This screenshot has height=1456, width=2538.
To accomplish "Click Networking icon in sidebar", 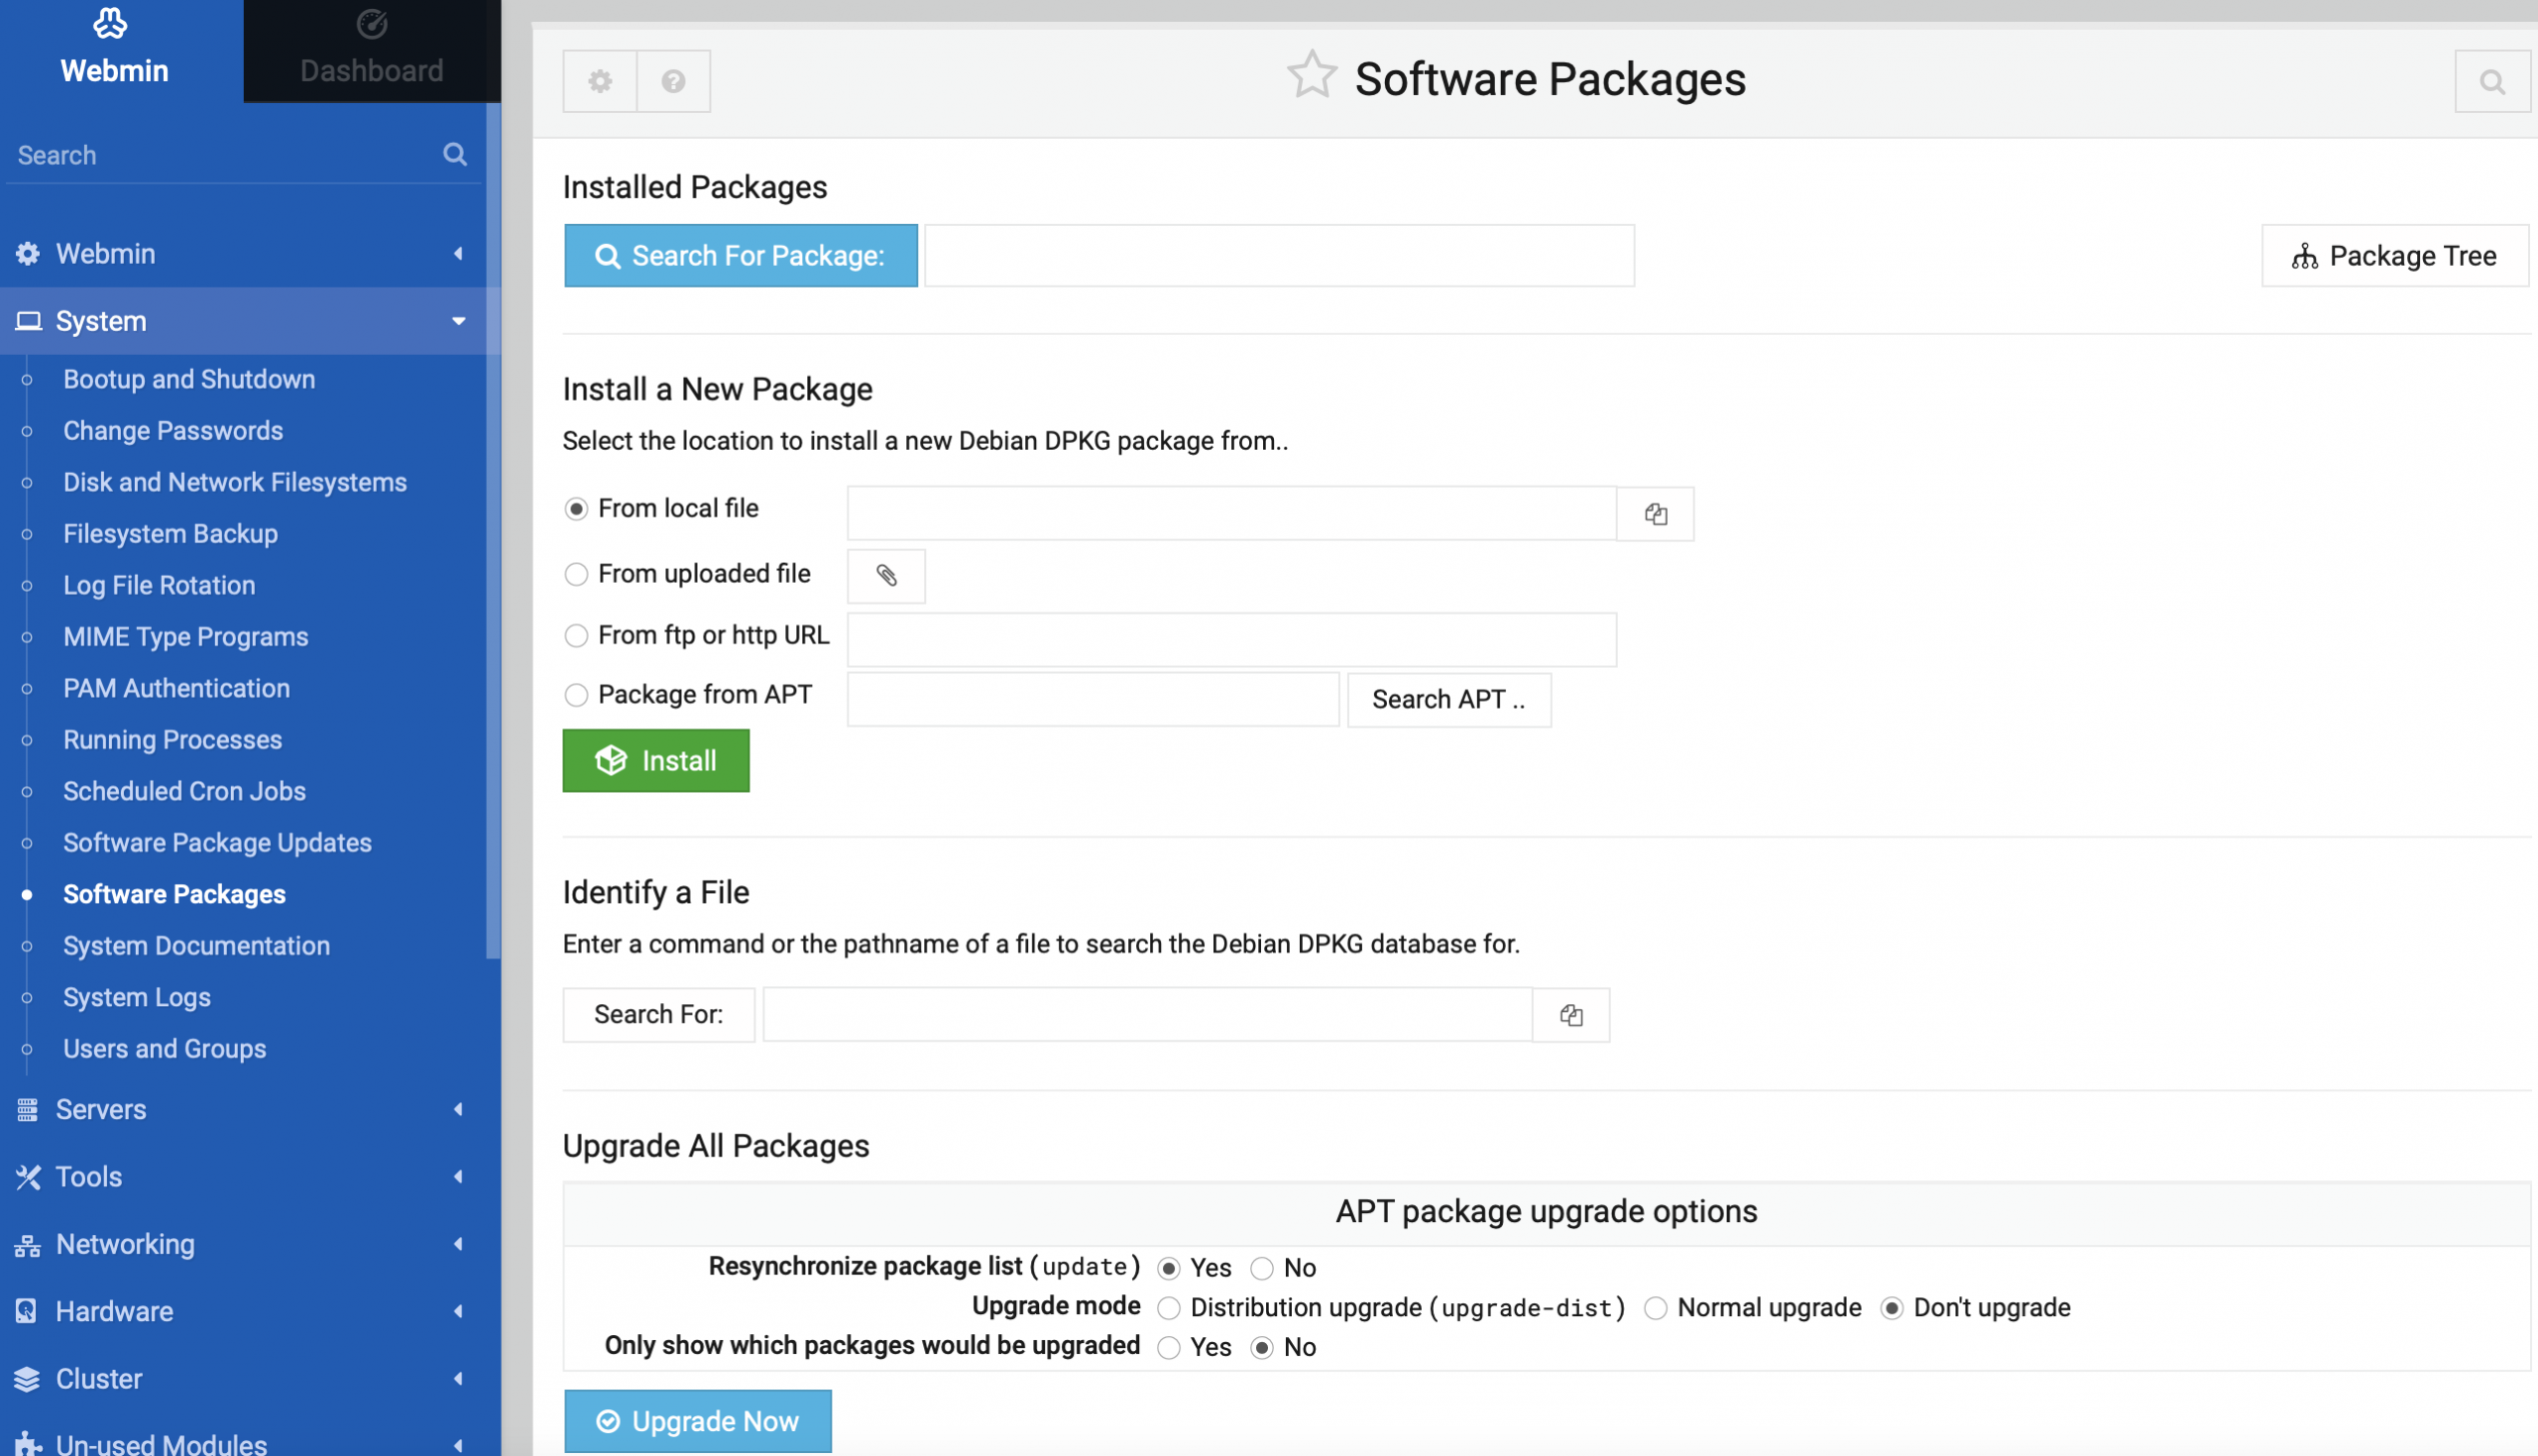I will [28, 1245].
